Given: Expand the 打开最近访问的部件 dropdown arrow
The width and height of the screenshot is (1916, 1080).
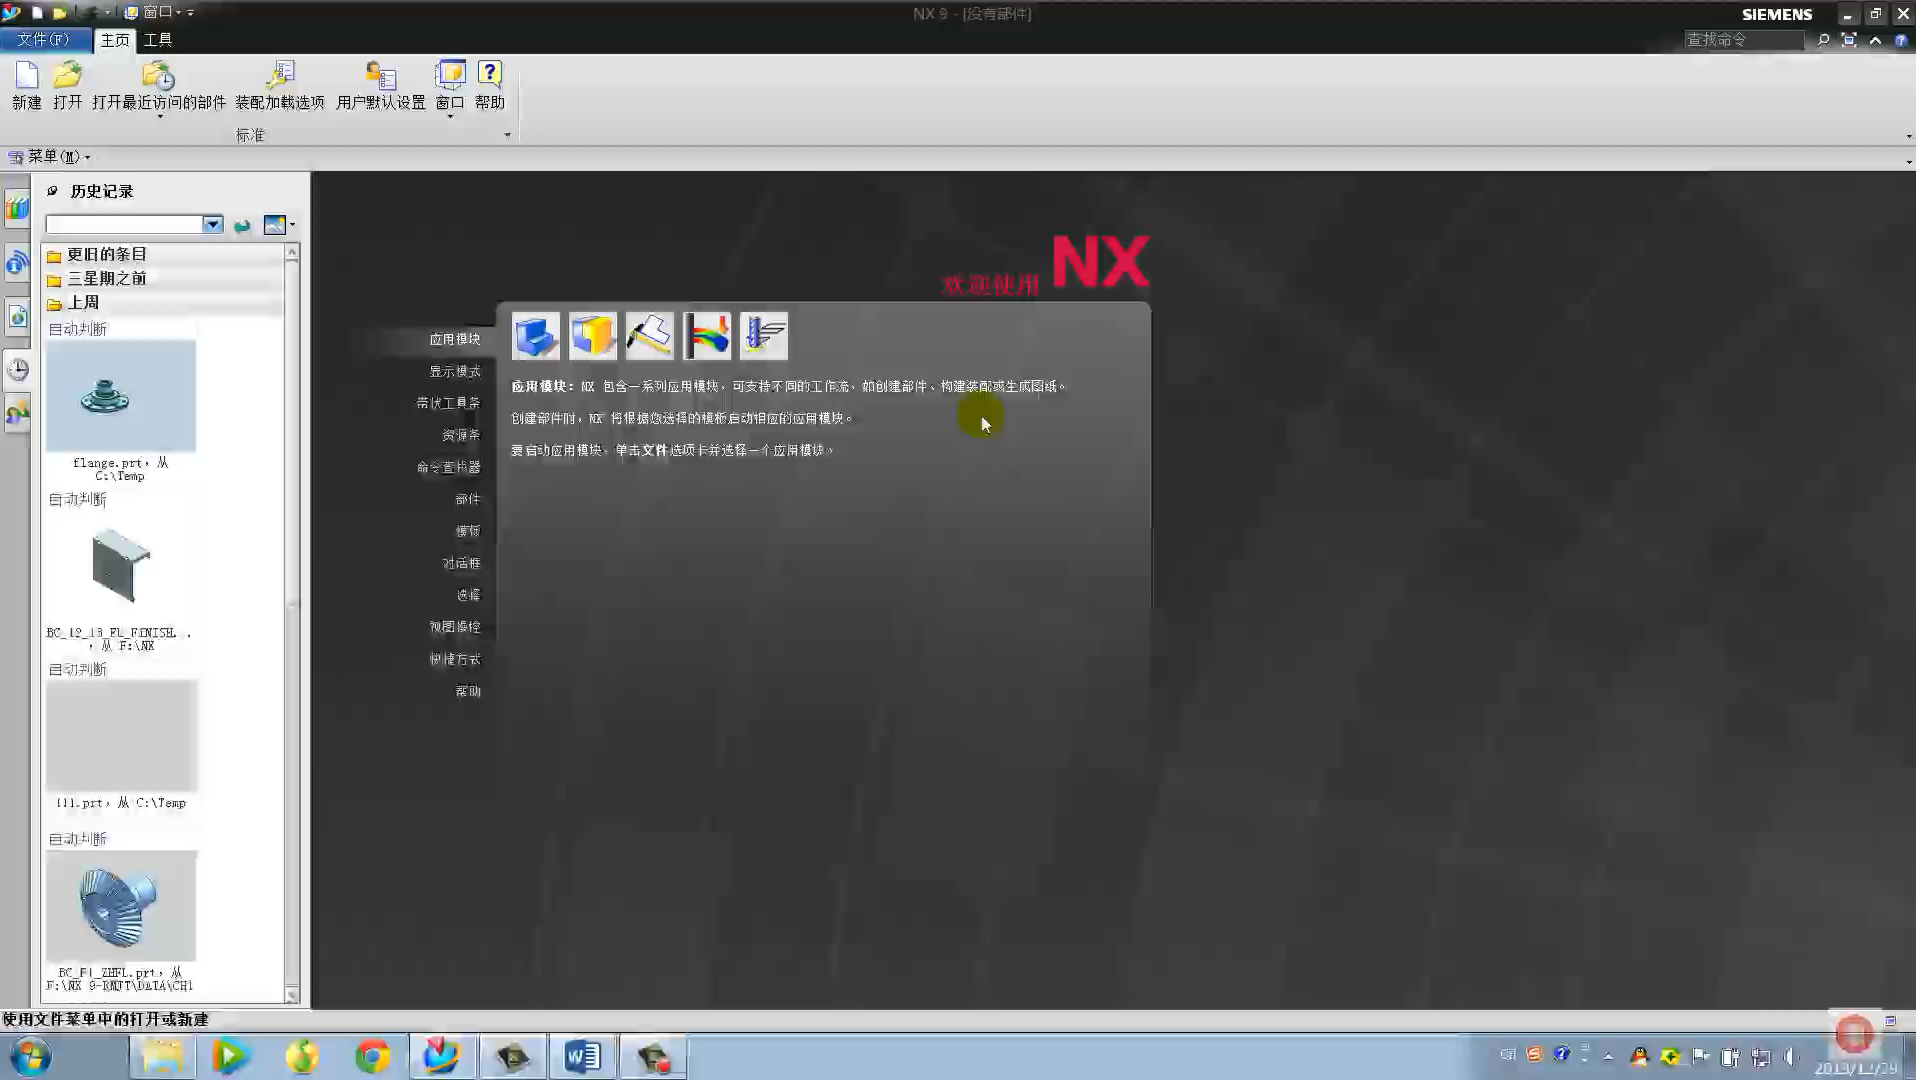Looking at the screenshot, I should click(159, 117).
